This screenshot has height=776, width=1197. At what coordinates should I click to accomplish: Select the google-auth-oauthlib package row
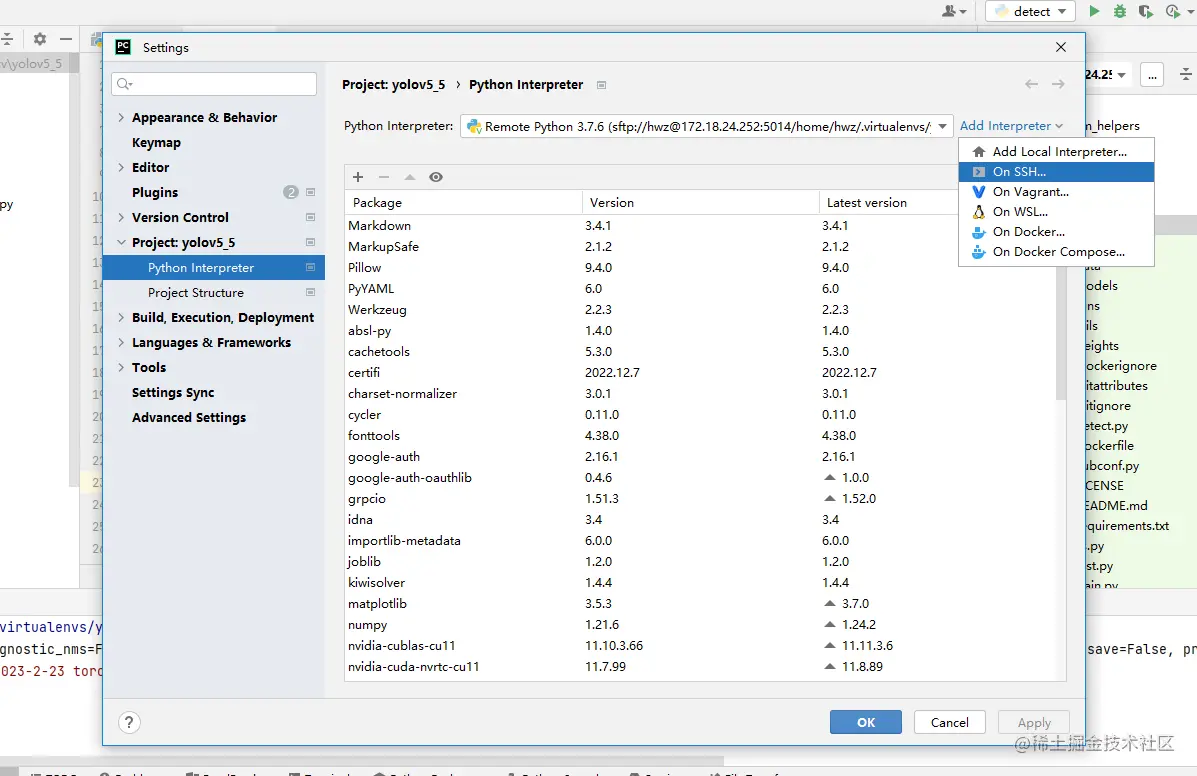[700, 478]
